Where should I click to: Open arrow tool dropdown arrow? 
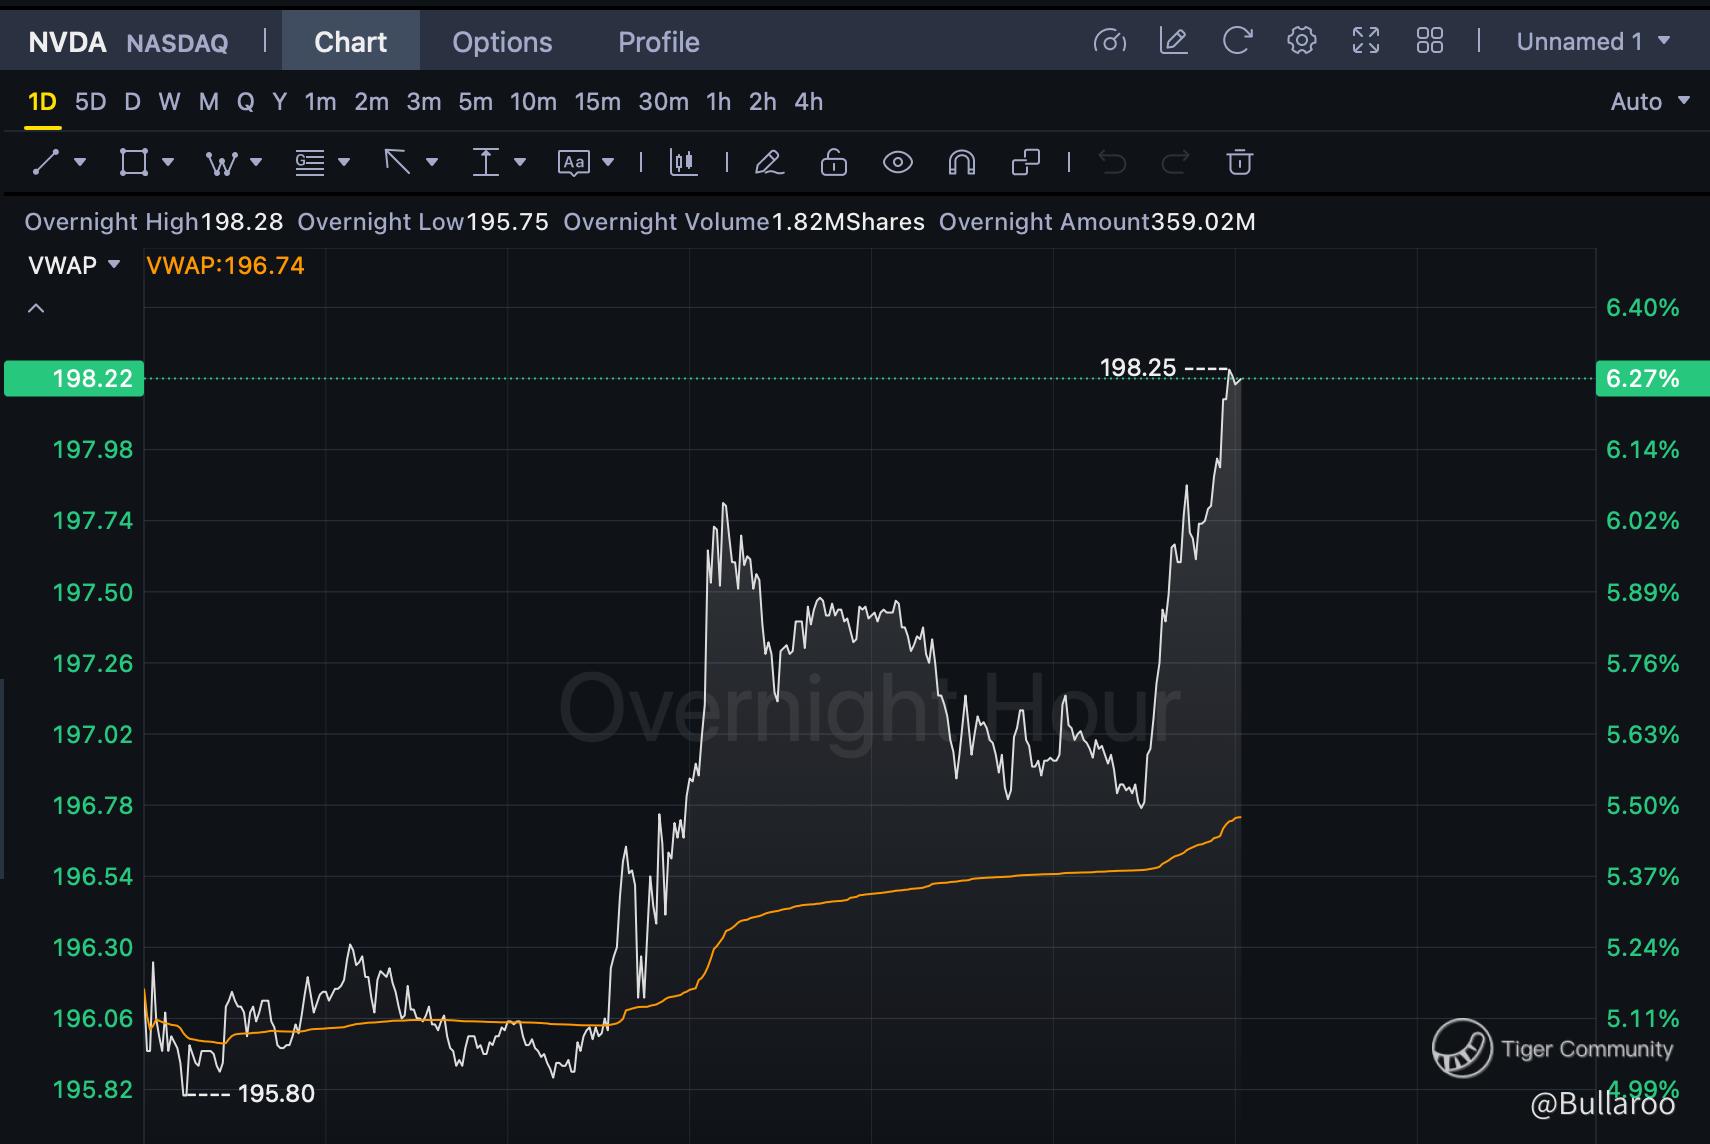point(432,162)
